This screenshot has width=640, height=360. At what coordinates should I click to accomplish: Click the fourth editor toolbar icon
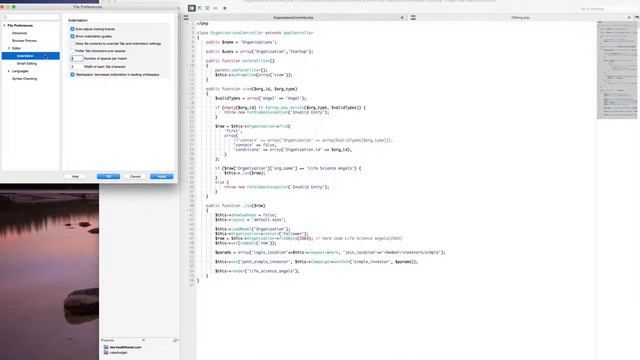(x=216, y=8)
